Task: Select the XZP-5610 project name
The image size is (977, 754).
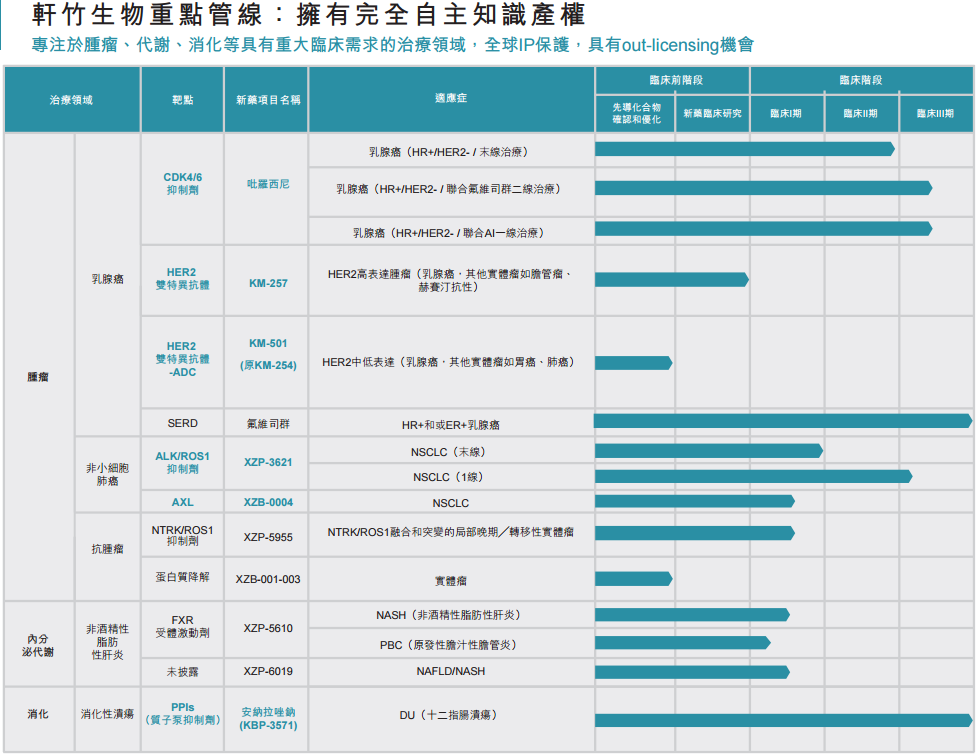Action: click(x=268, y=628)
